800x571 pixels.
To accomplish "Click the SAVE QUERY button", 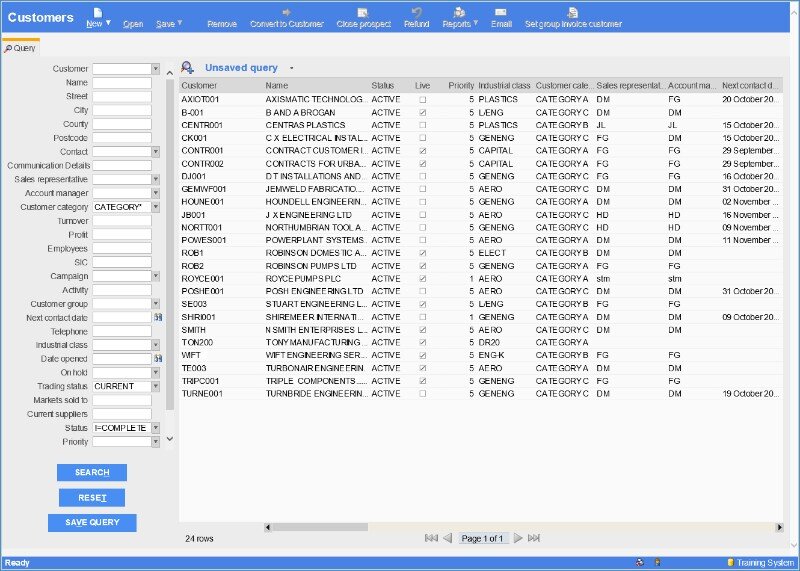I will pos(92,522).
